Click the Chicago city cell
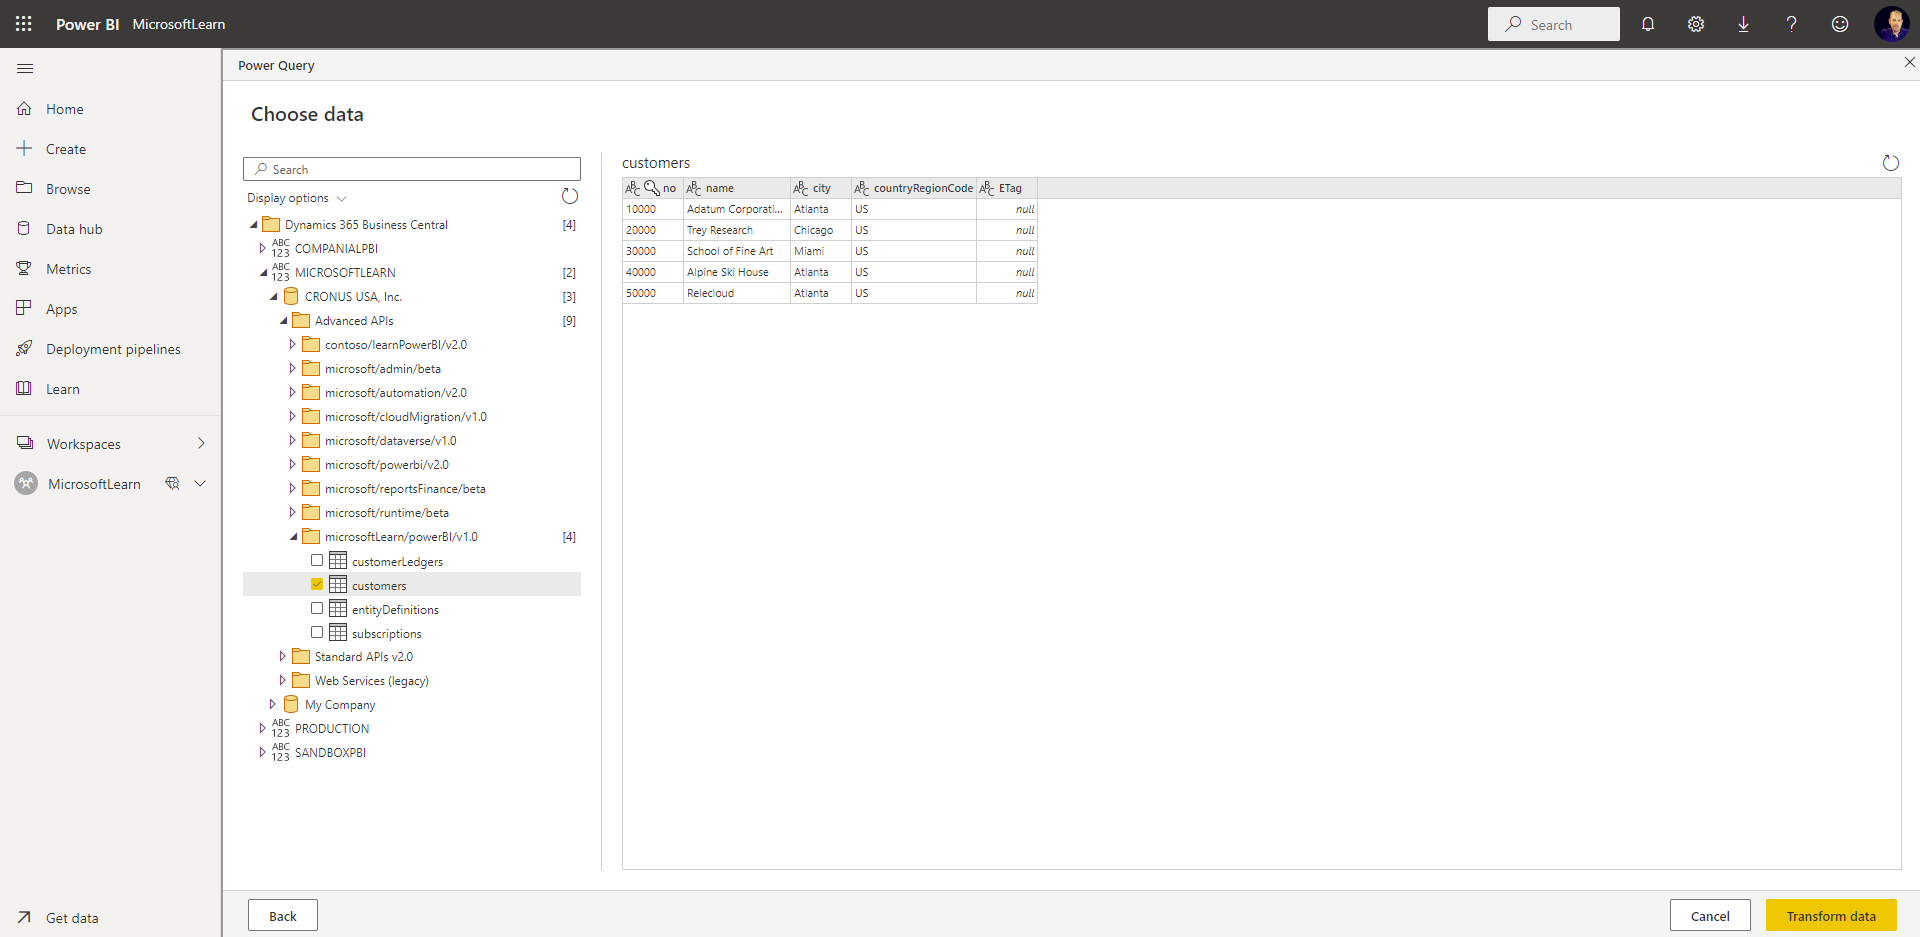 [820, 230]
